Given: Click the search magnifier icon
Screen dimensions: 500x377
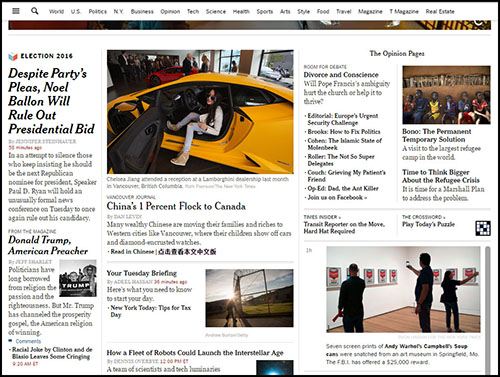Looking at the screenshot, I should (x=34, y=11).
